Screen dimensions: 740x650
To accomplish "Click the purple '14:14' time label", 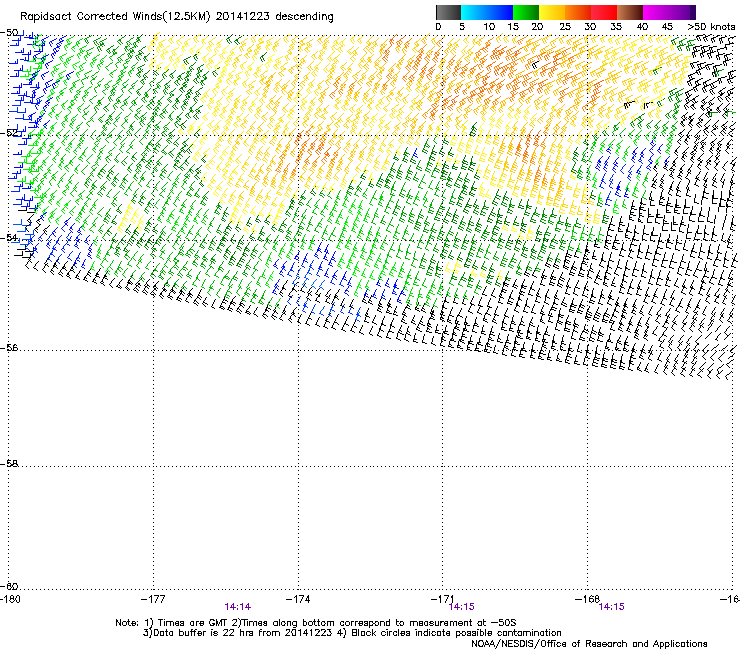I will [237, 607].
